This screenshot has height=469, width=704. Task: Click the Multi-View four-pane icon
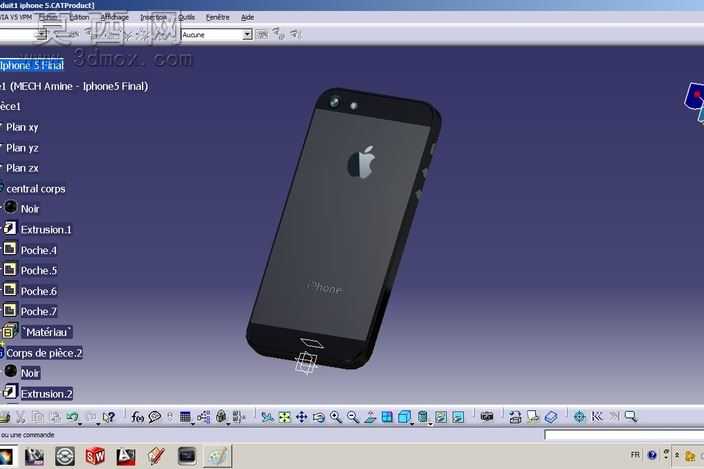(x=387, y=417)
